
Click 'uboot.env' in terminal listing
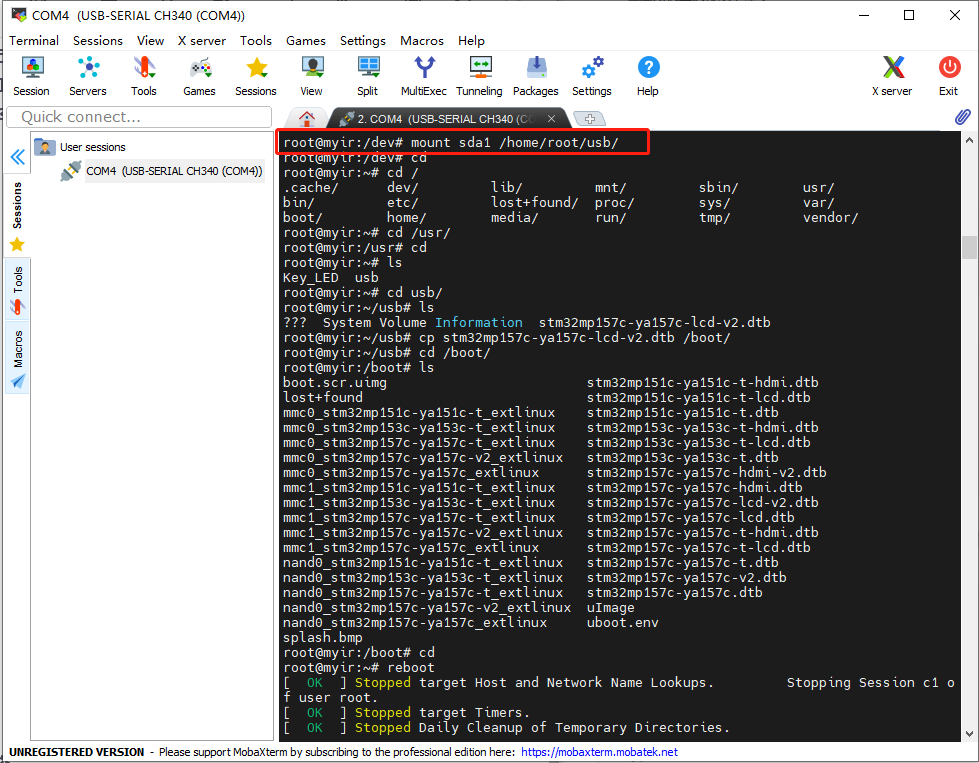pos(622,623)
